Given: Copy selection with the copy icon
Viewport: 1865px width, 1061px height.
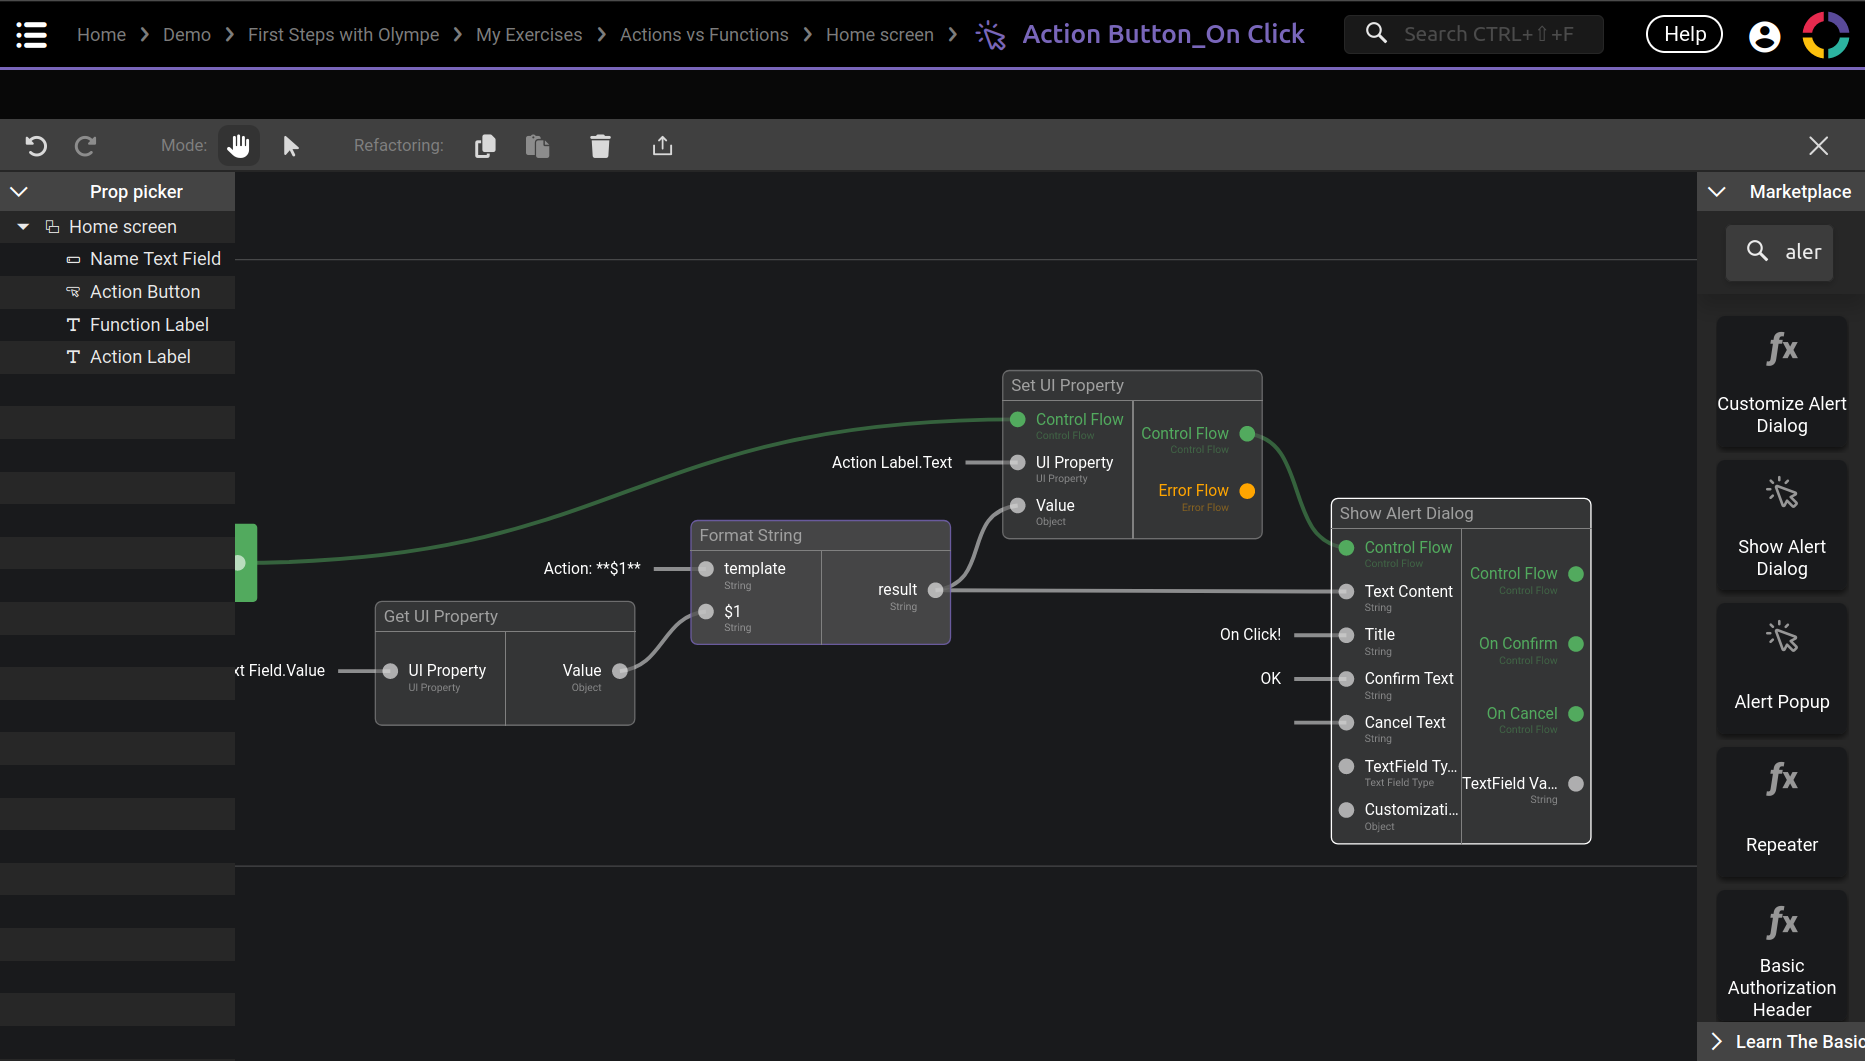Looking at the screenshot, I should [485, 146].
